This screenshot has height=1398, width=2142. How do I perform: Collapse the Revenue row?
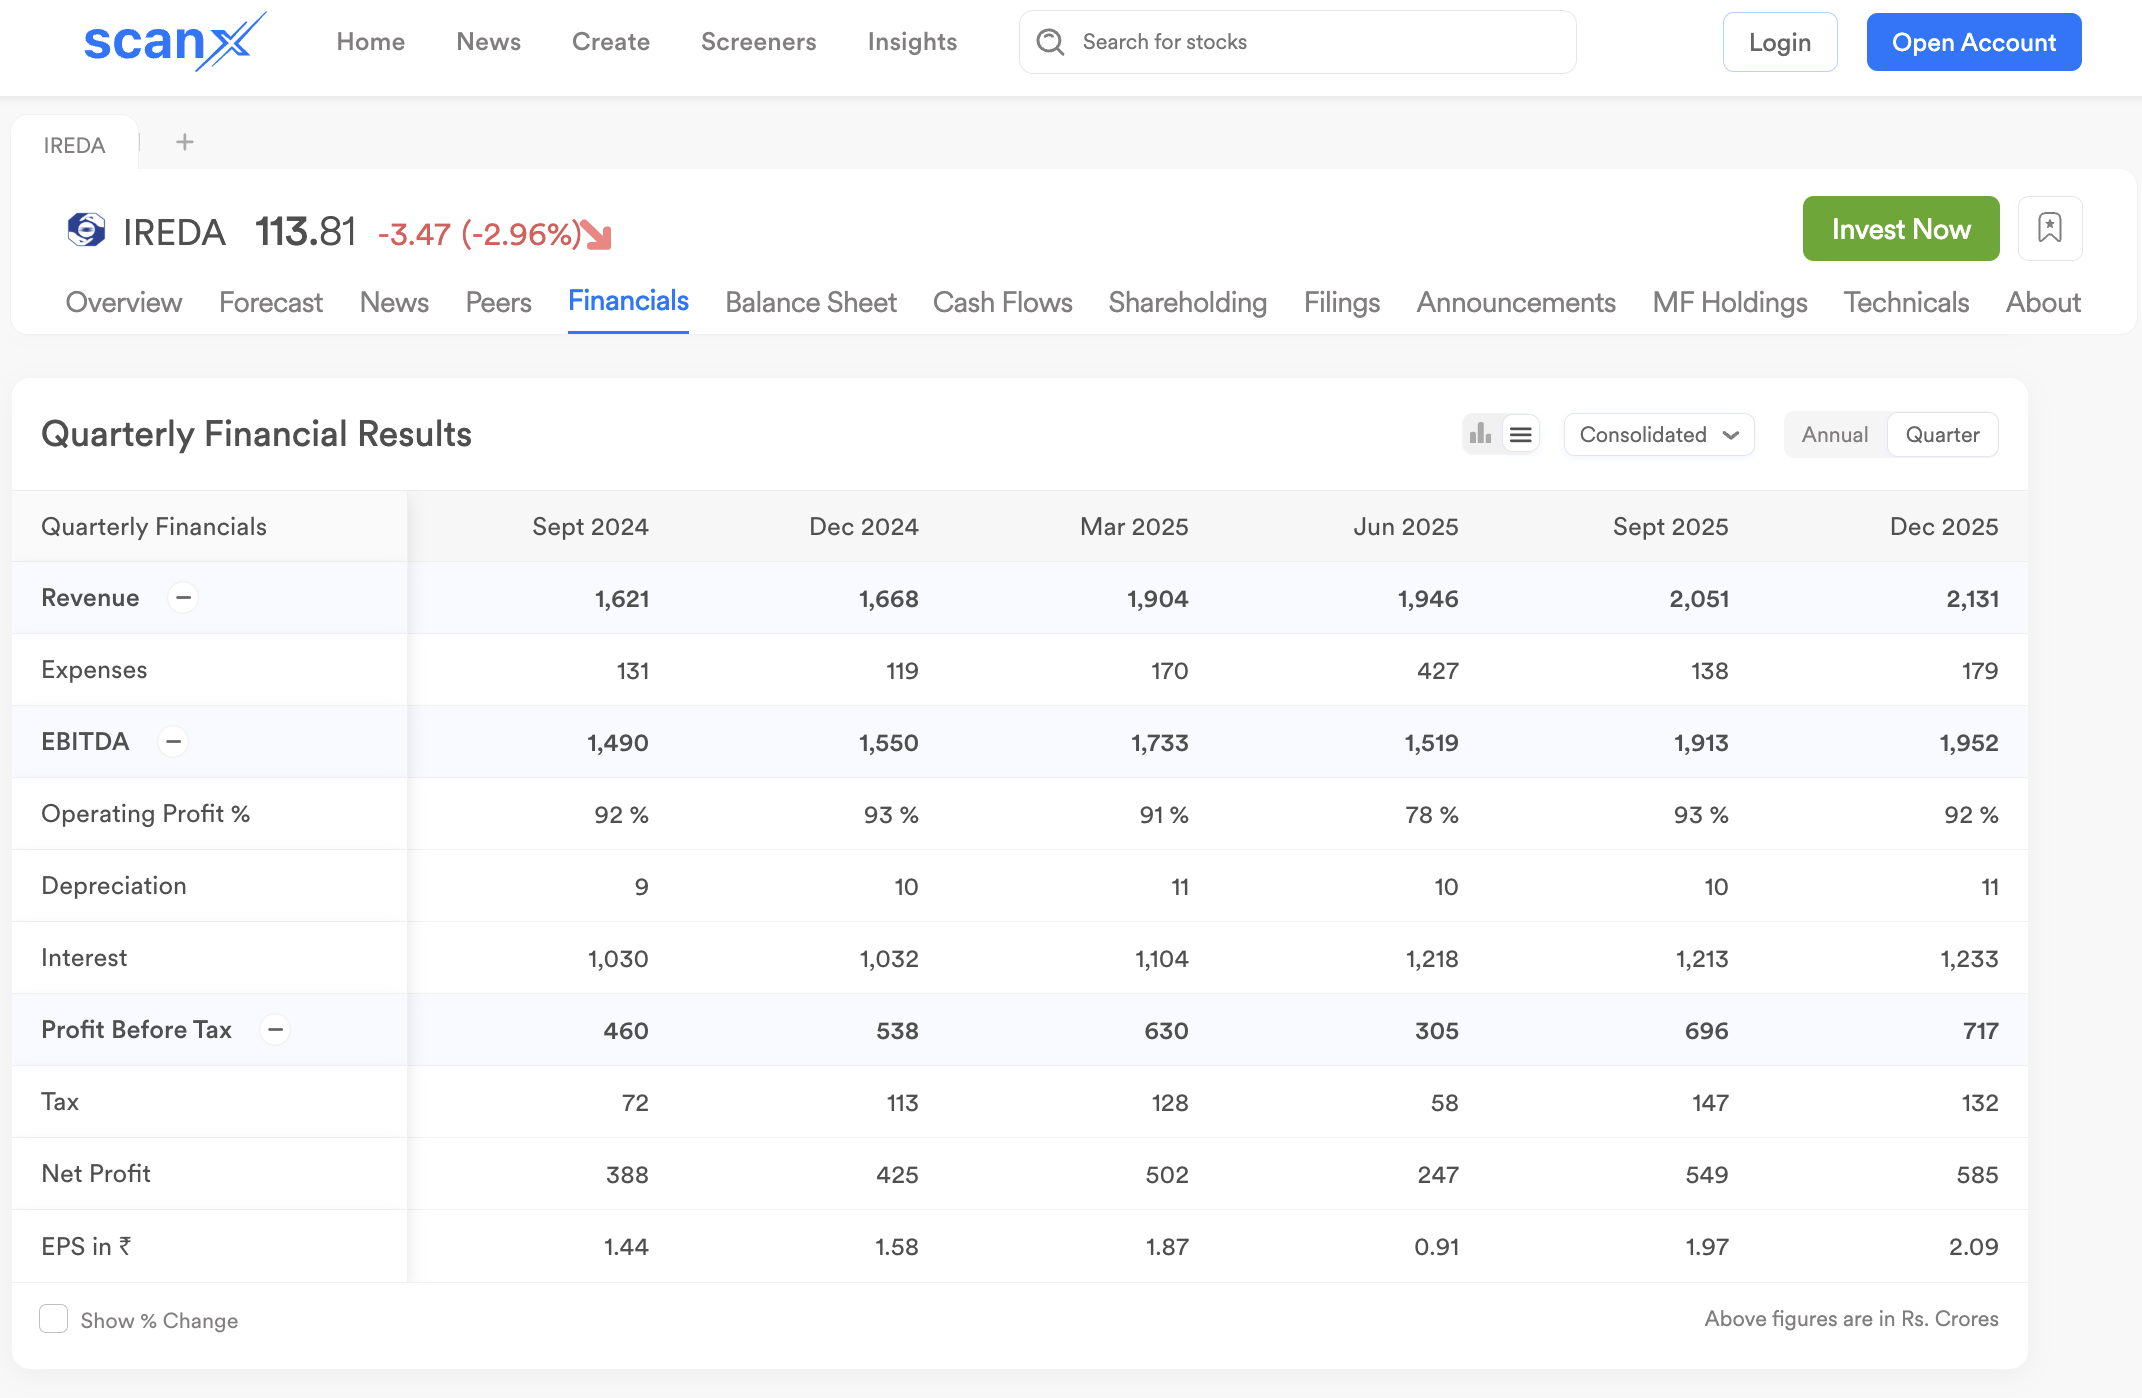183,597
